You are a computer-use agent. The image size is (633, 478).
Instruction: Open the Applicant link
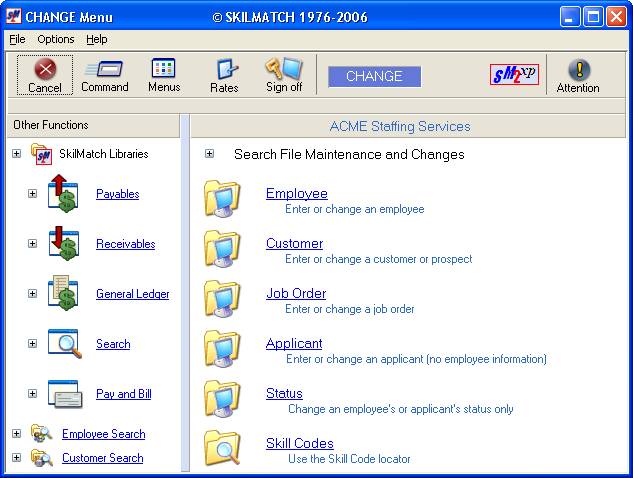[294, 344]
